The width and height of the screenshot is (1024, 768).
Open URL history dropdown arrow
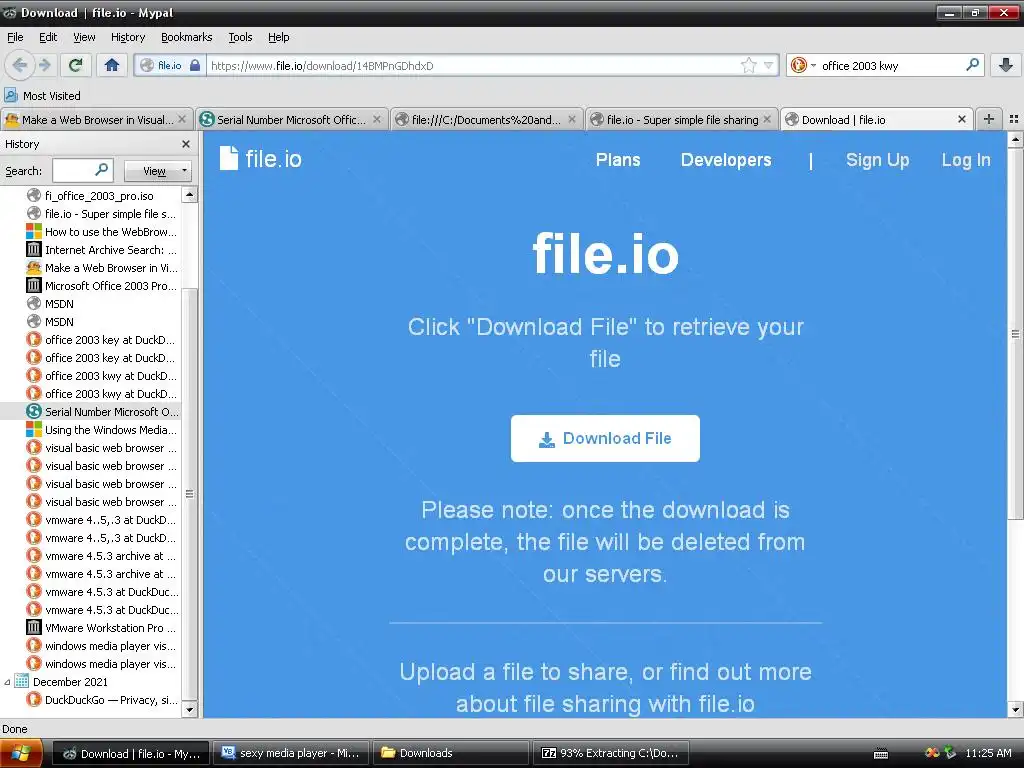[769, 65]
